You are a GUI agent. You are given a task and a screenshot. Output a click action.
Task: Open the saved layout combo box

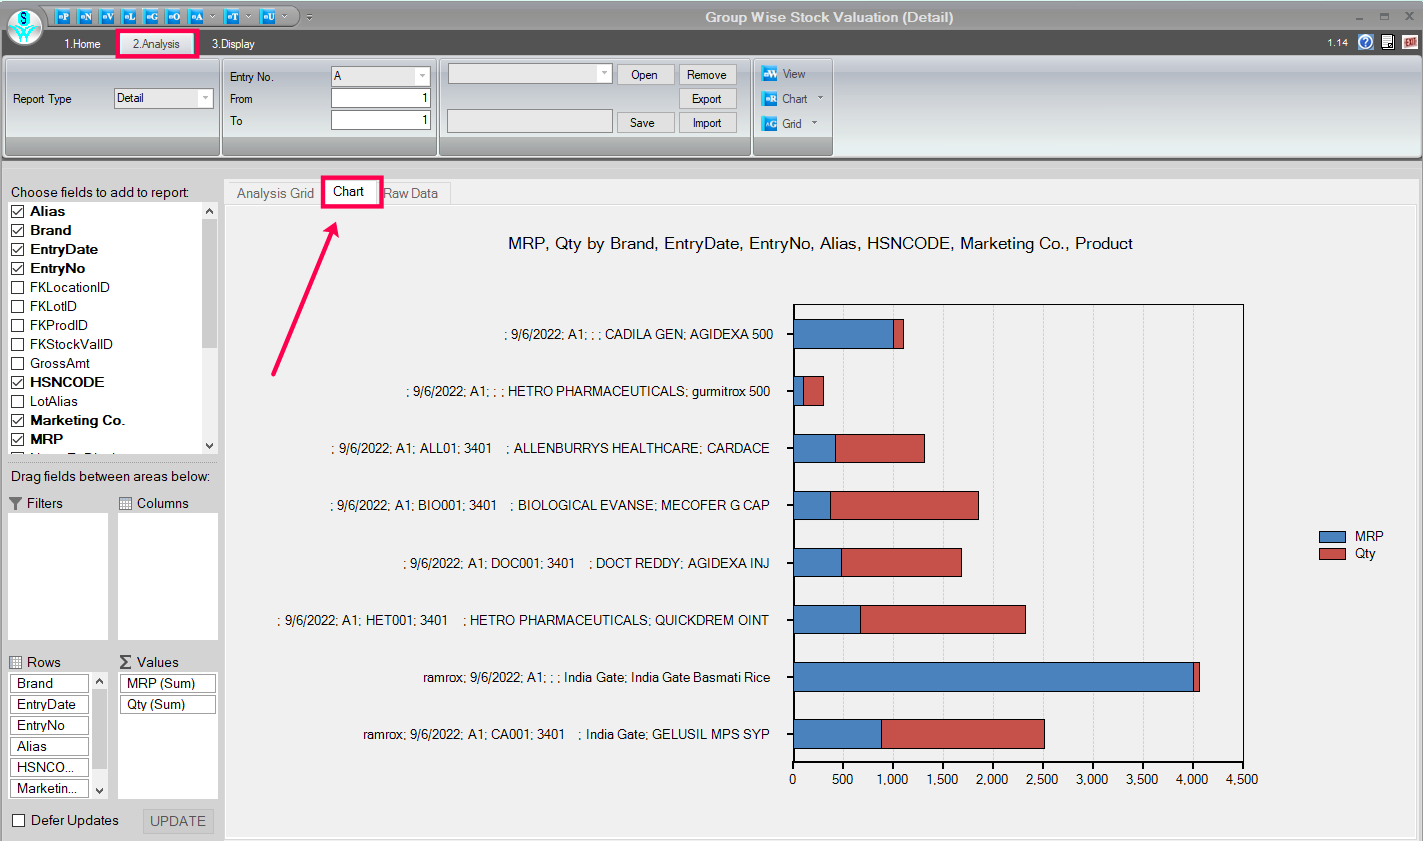click(x=529, y=74)
